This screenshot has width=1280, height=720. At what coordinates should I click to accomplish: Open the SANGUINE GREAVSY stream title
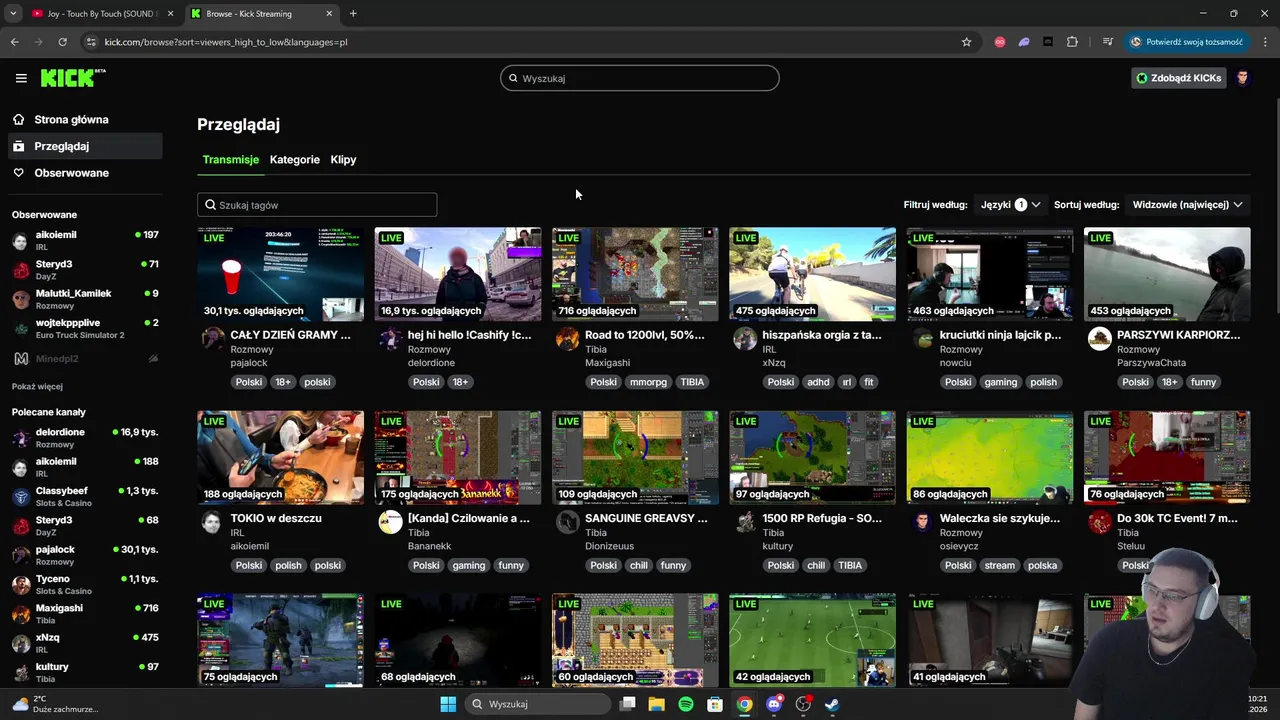pyautogui.click(x=646, y=518)
